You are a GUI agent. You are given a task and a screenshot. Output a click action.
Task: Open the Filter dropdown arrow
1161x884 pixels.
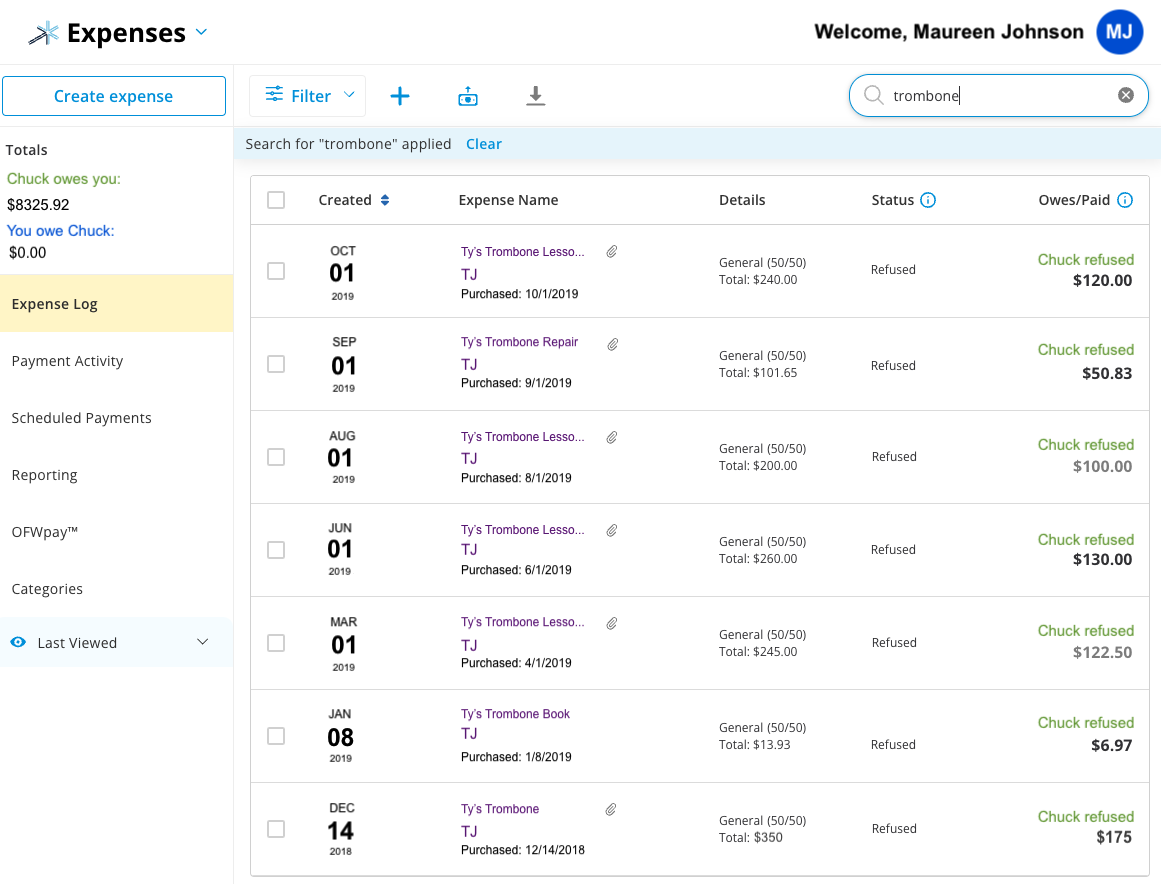[x=349, y=95]
